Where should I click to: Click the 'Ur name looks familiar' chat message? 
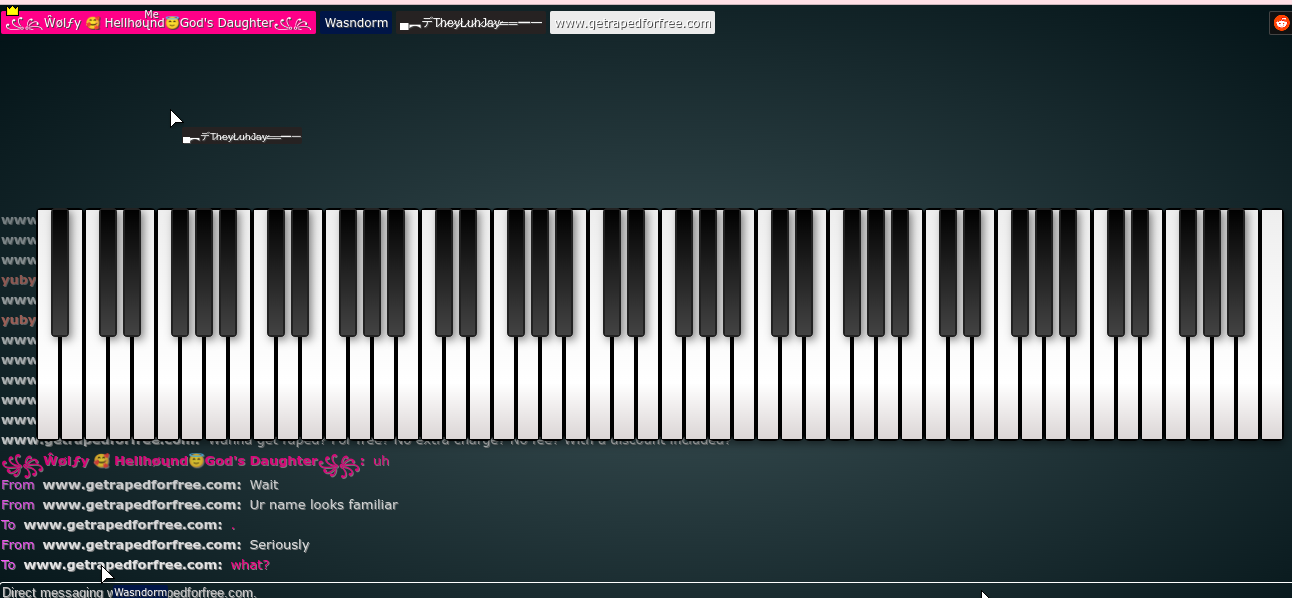click(323, 505)
